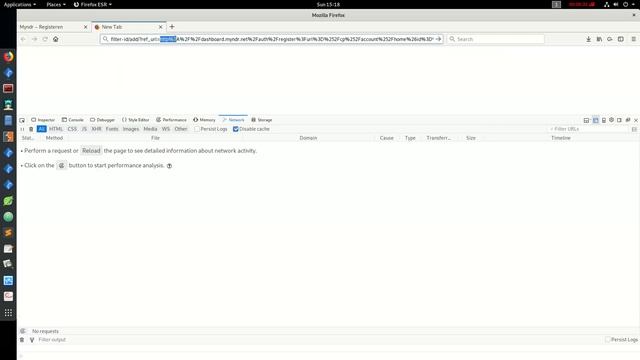Open the Inspector devtools tab

click(x=43, y=120)
